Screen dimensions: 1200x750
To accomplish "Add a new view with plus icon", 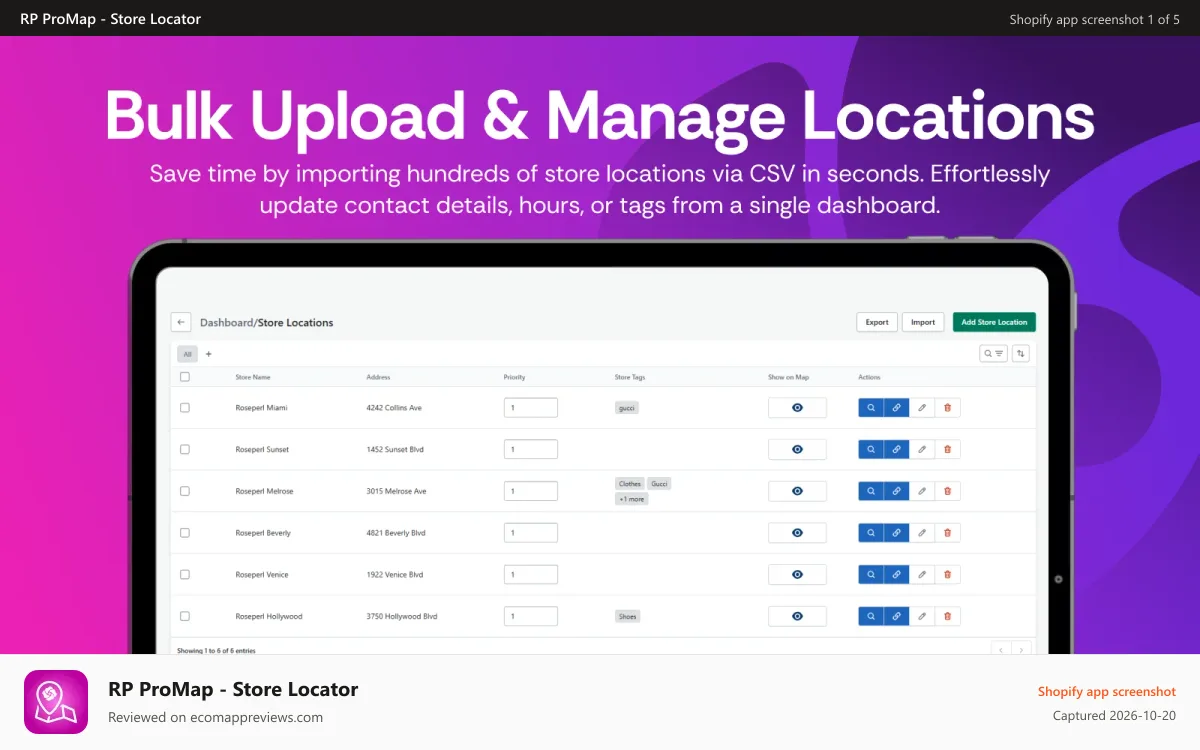I will tap(208, 354).
